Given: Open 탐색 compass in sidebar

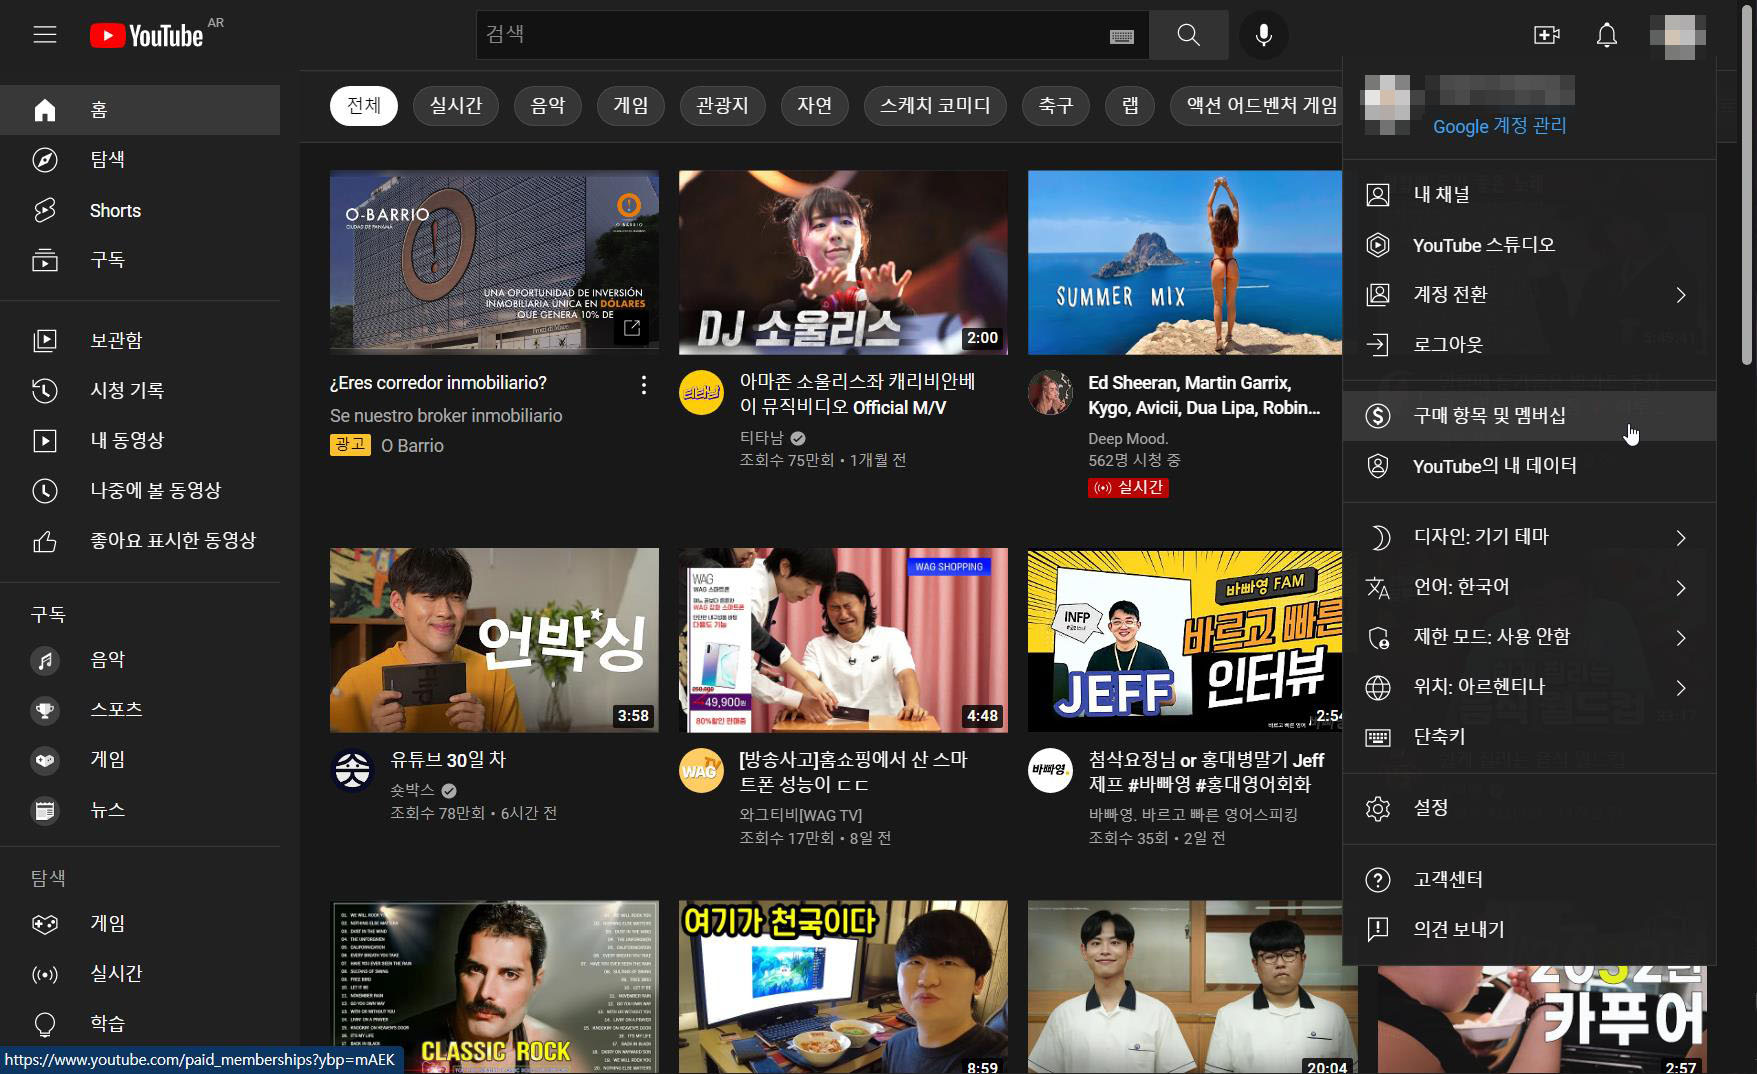Looking at the screenshot, I should [140, 160].
